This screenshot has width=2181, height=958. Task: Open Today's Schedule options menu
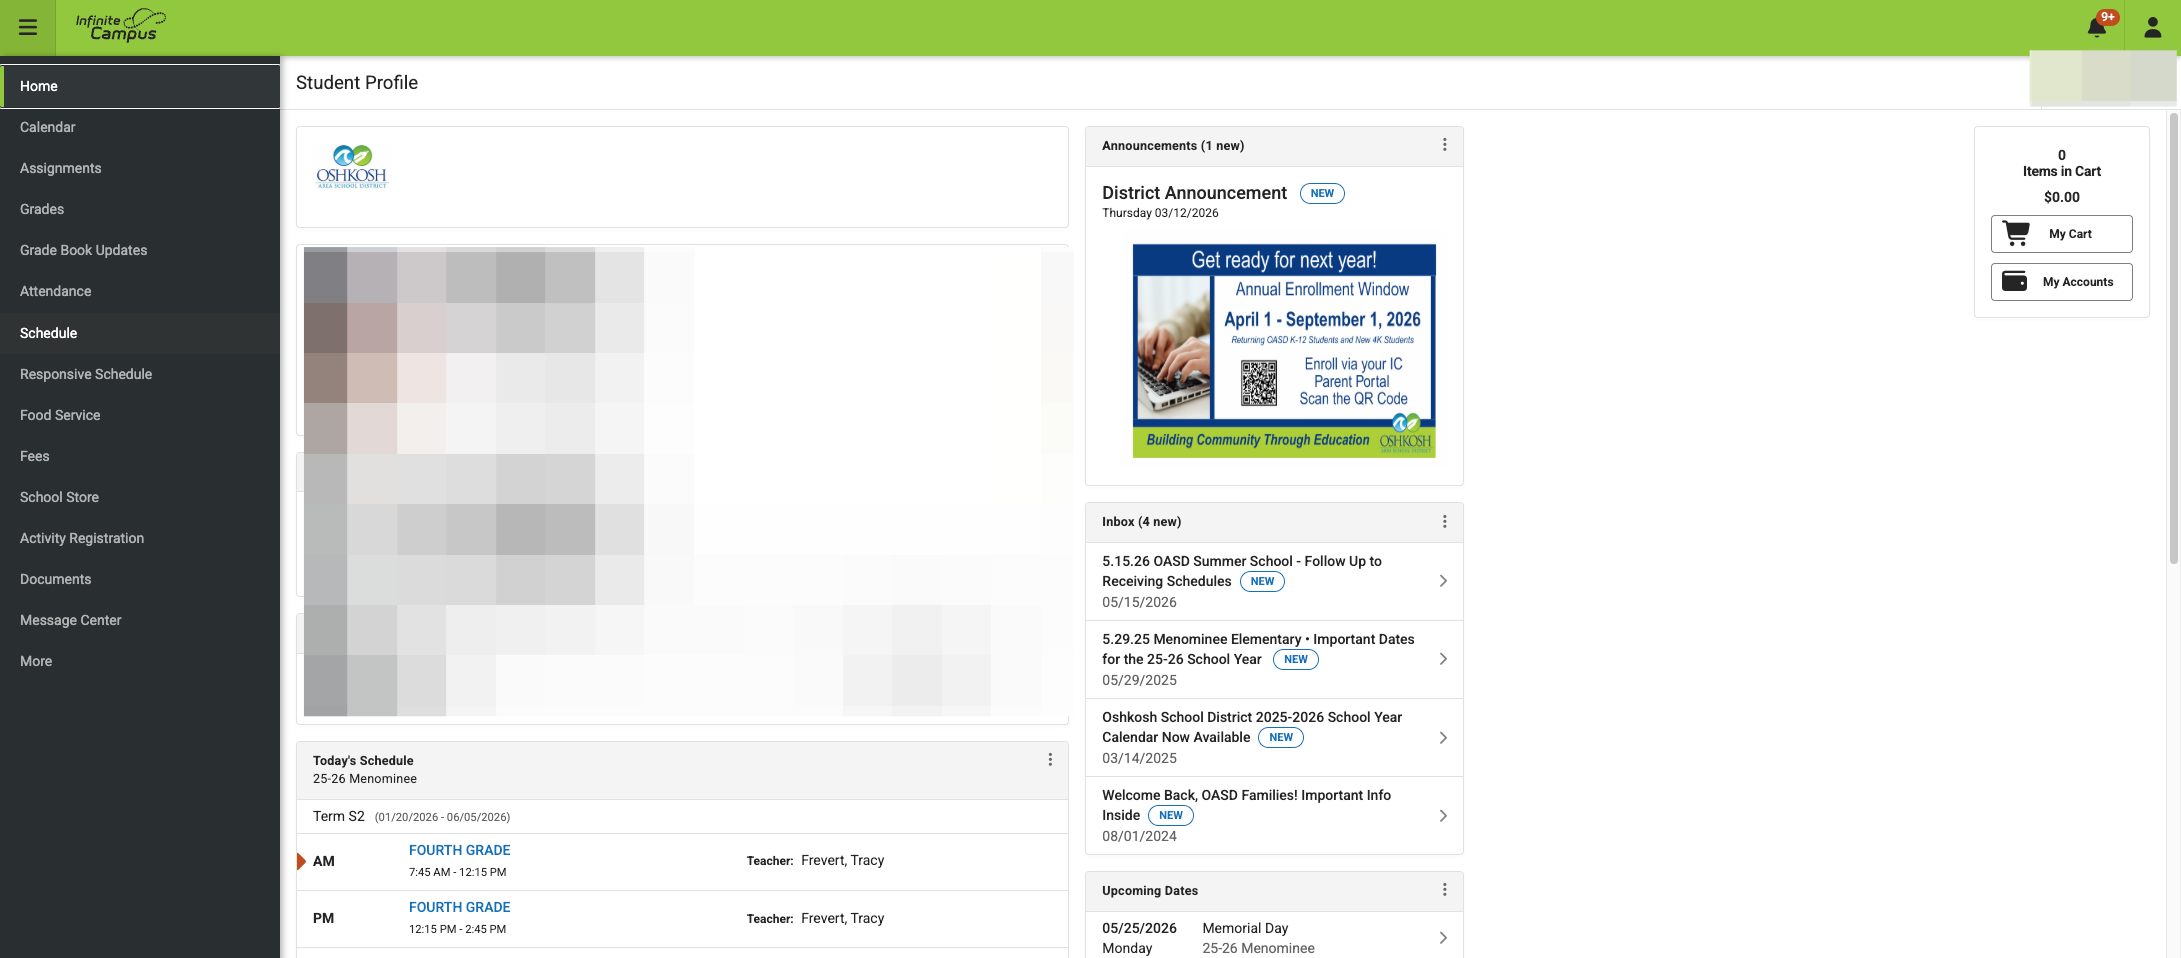(x=1050, y=760)
